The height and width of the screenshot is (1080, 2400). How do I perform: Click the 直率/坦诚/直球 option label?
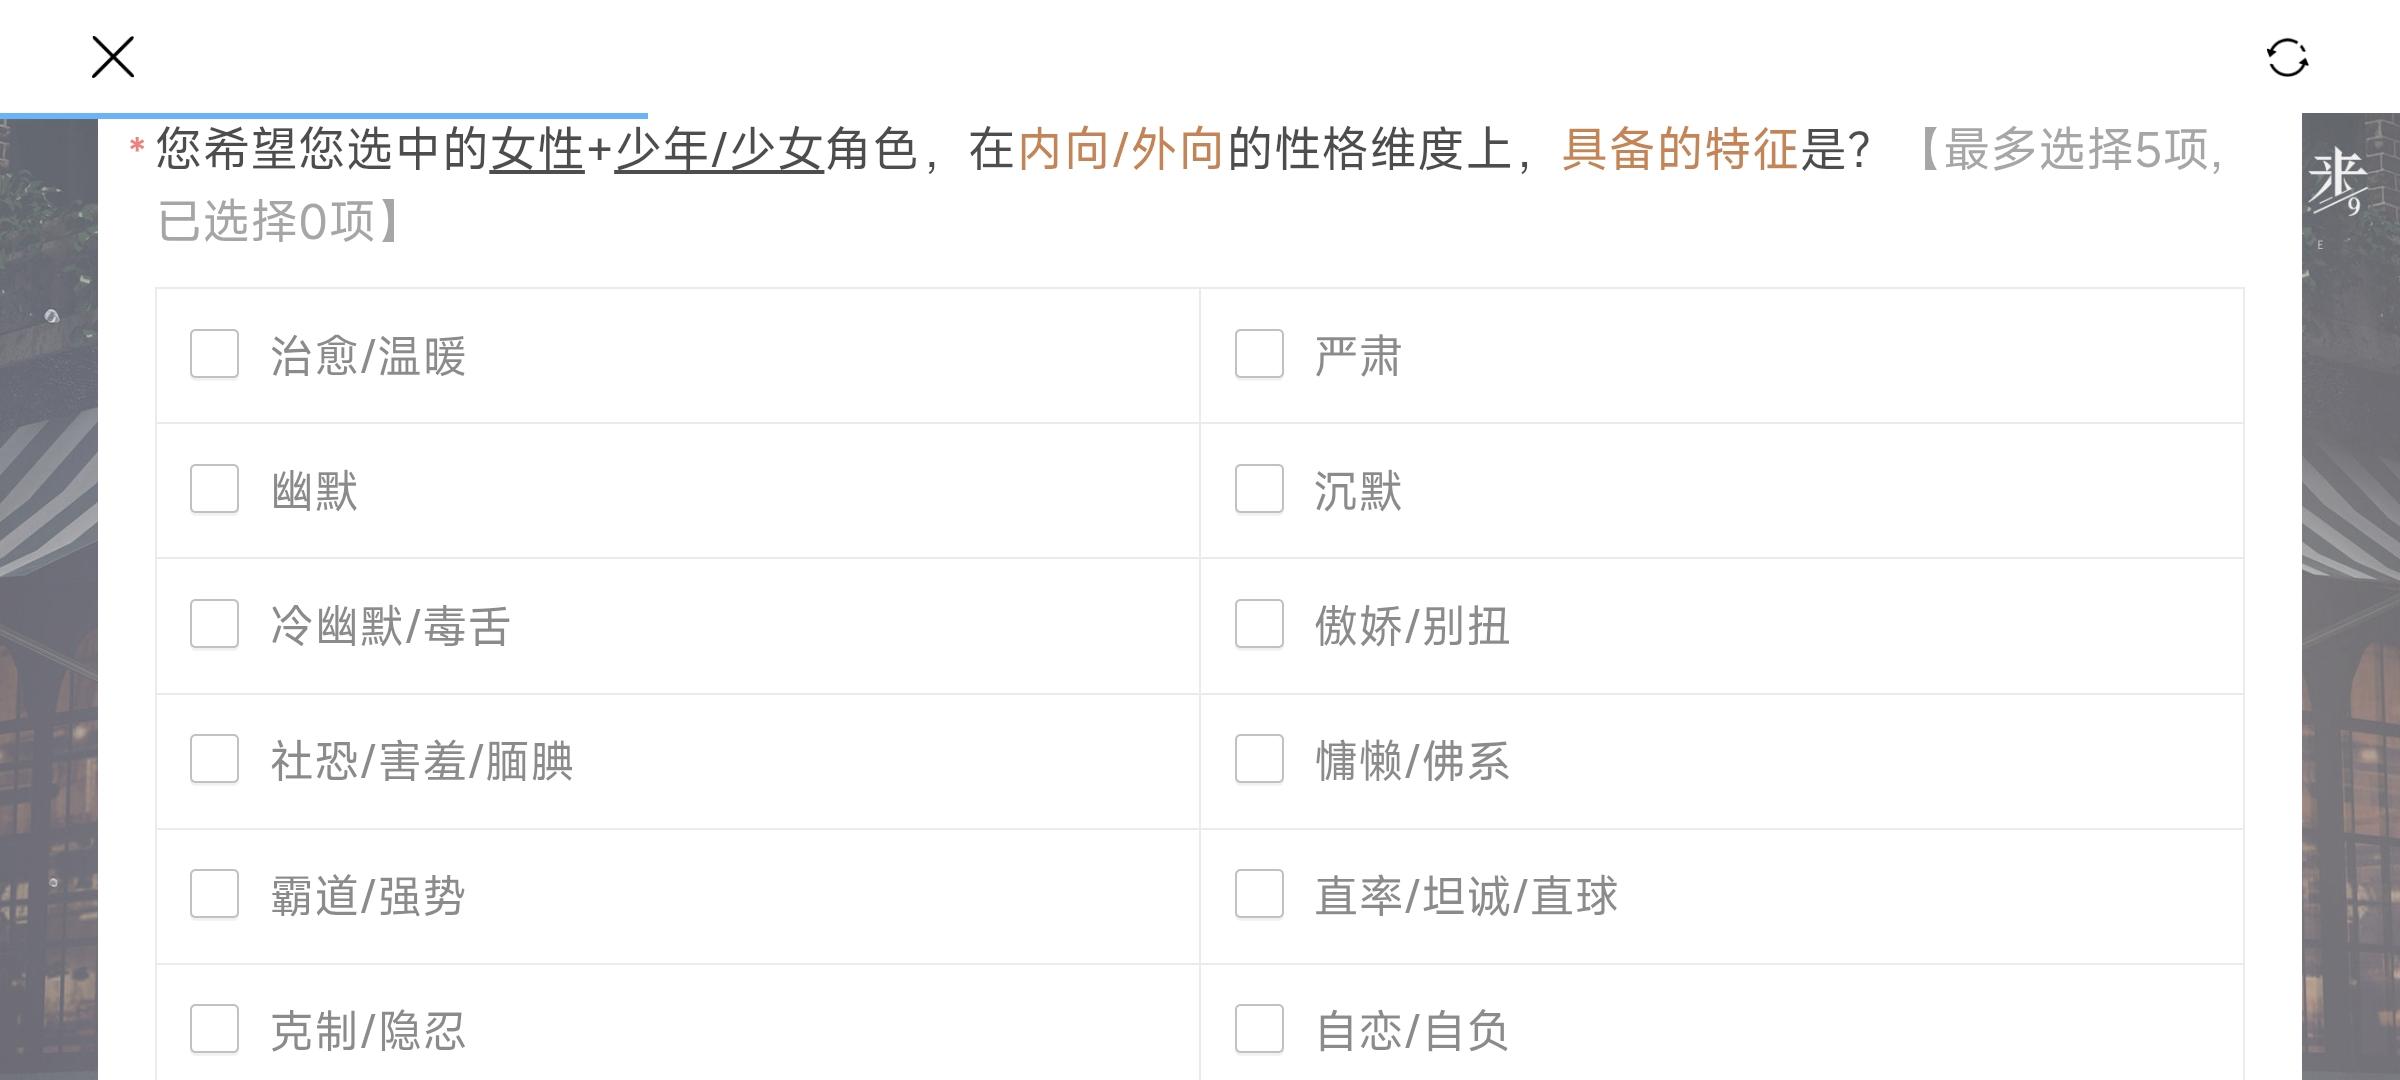pyautogui.click(x=1466, y=896)
